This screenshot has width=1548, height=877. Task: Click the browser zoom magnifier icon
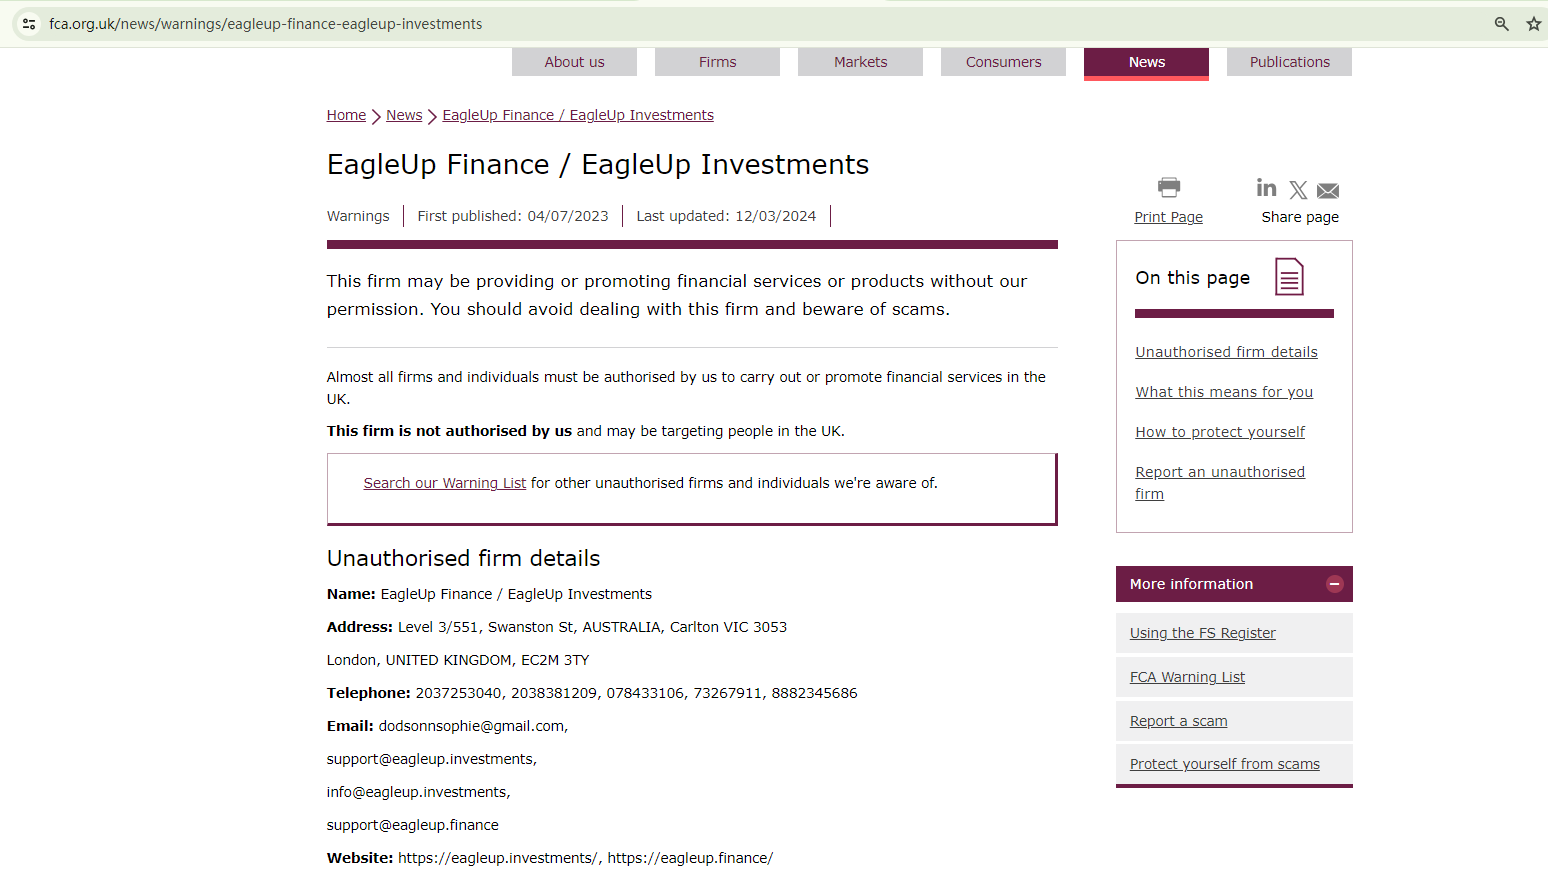[x=1501, y=24]
